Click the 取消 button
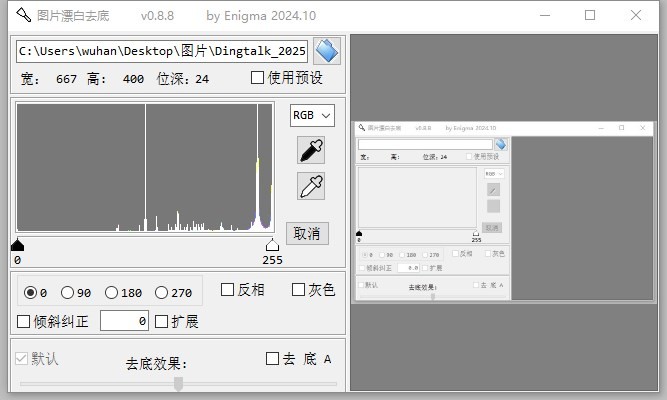667x400 pixels. point(307,234)
